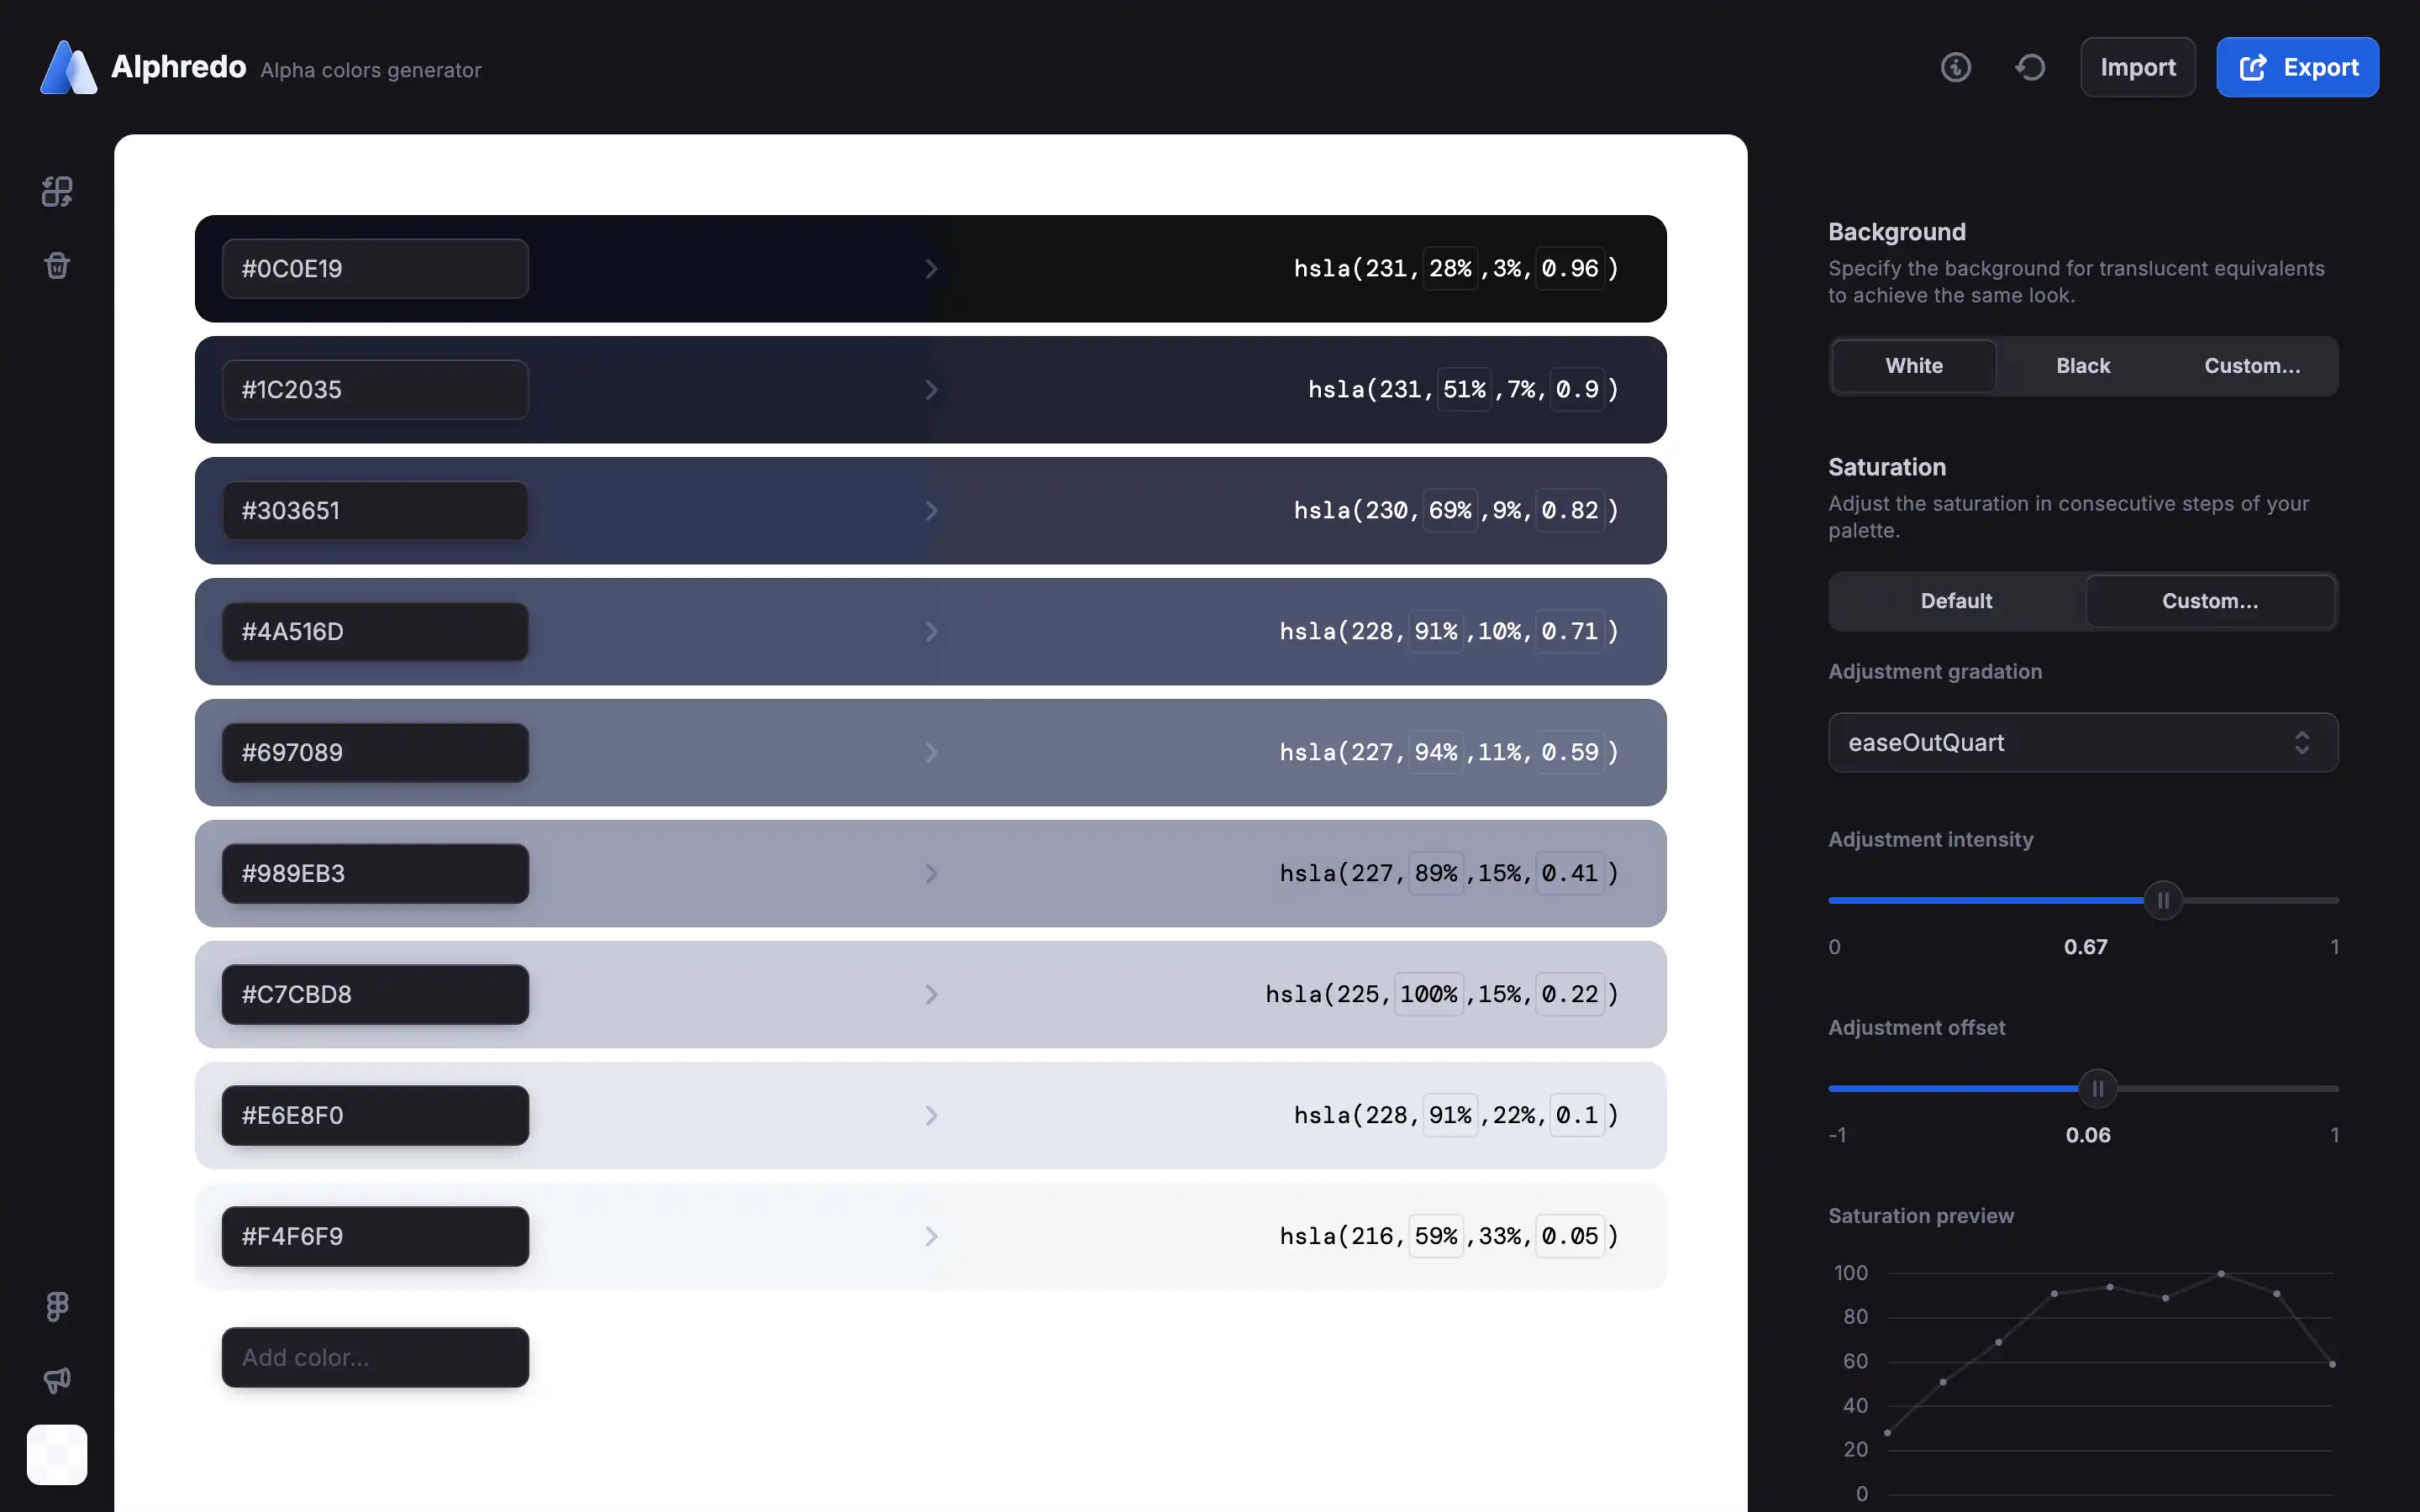Open the info icon near the top right

(1956, 67)
